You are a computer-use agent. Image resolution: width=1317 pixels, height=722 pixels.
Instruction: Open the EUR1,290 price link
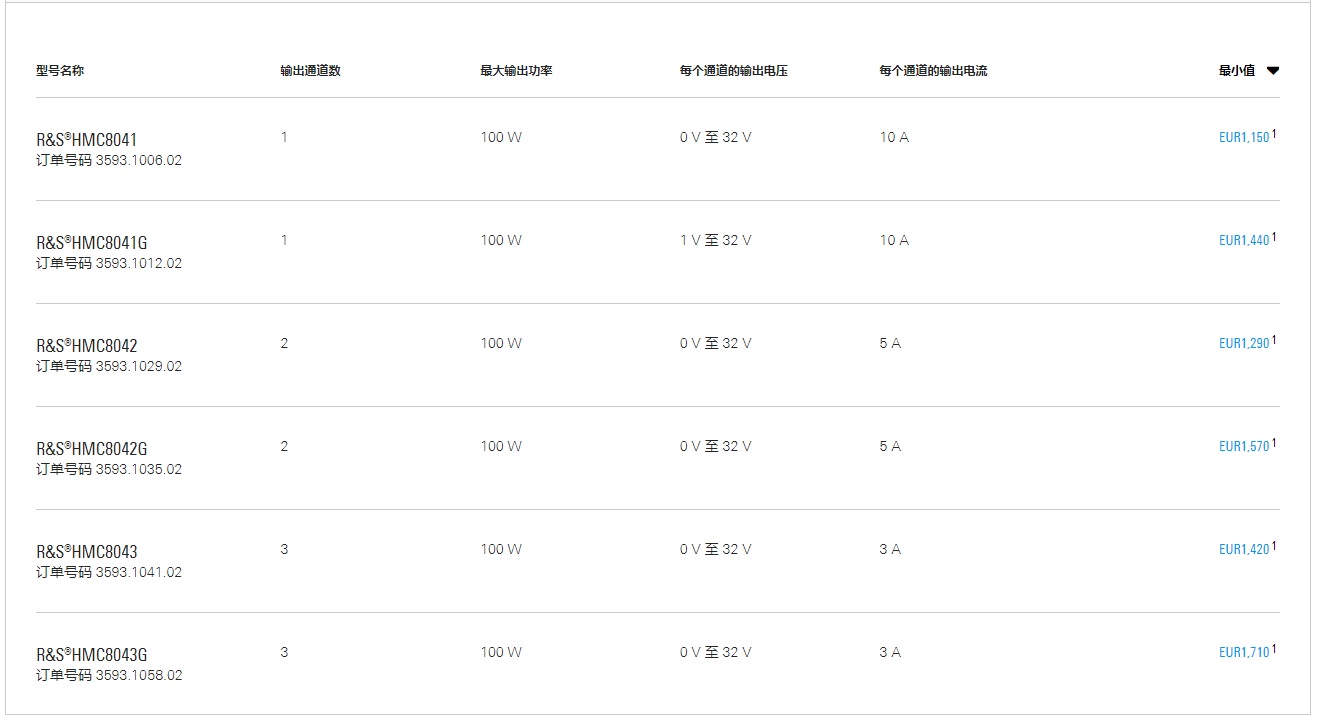(1243, 344)
